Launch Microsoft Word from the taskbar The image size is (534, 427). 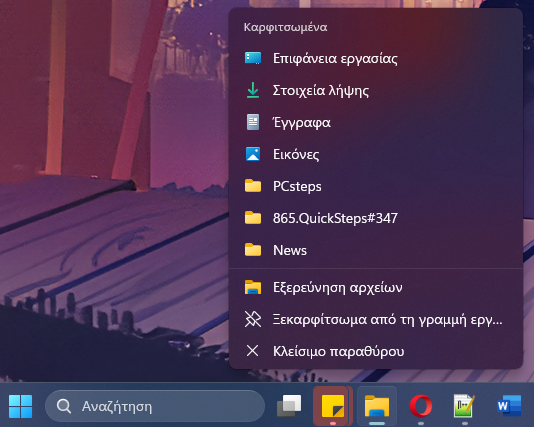click(509, 406)
